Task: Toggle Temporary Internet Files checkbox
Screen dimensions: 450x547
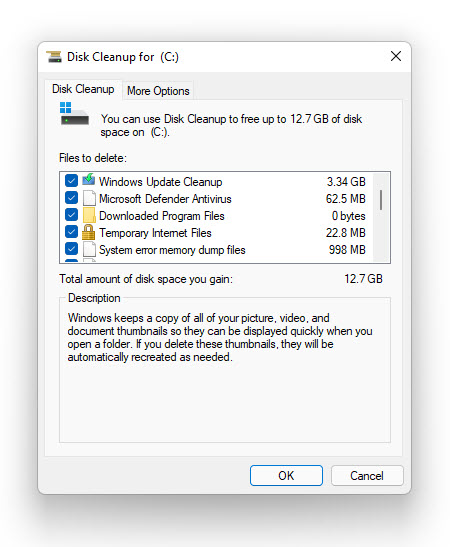Action: pyautogui.click(x=72, y=232)
